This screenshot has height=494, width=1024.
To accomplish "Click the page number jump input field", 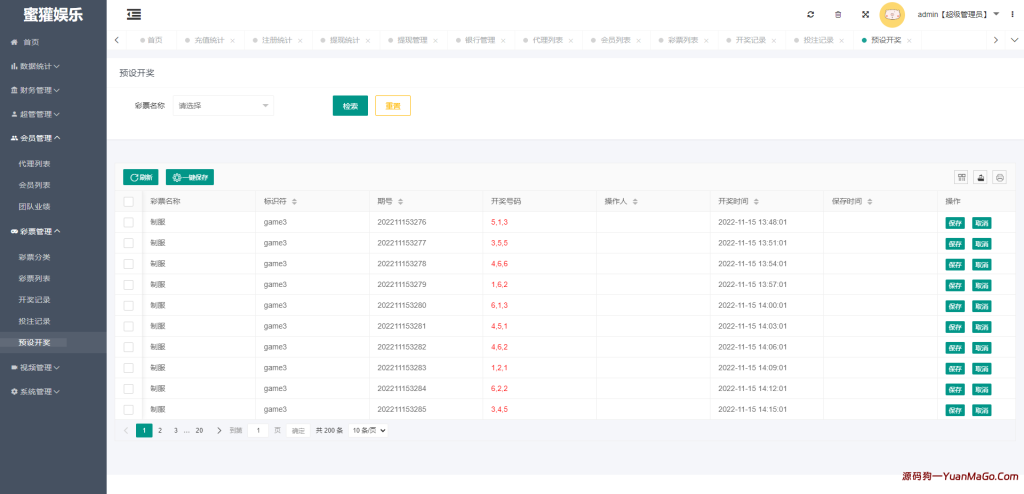I will (257, 430).
